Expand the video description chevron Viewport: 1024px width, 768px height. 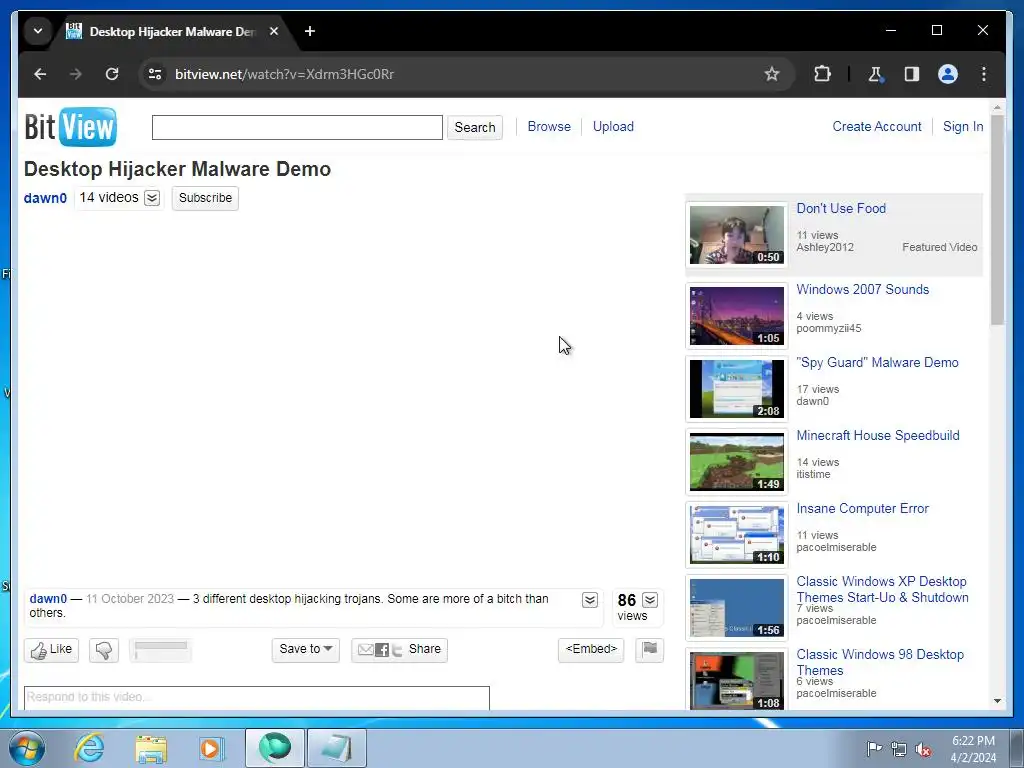(590, 600)
